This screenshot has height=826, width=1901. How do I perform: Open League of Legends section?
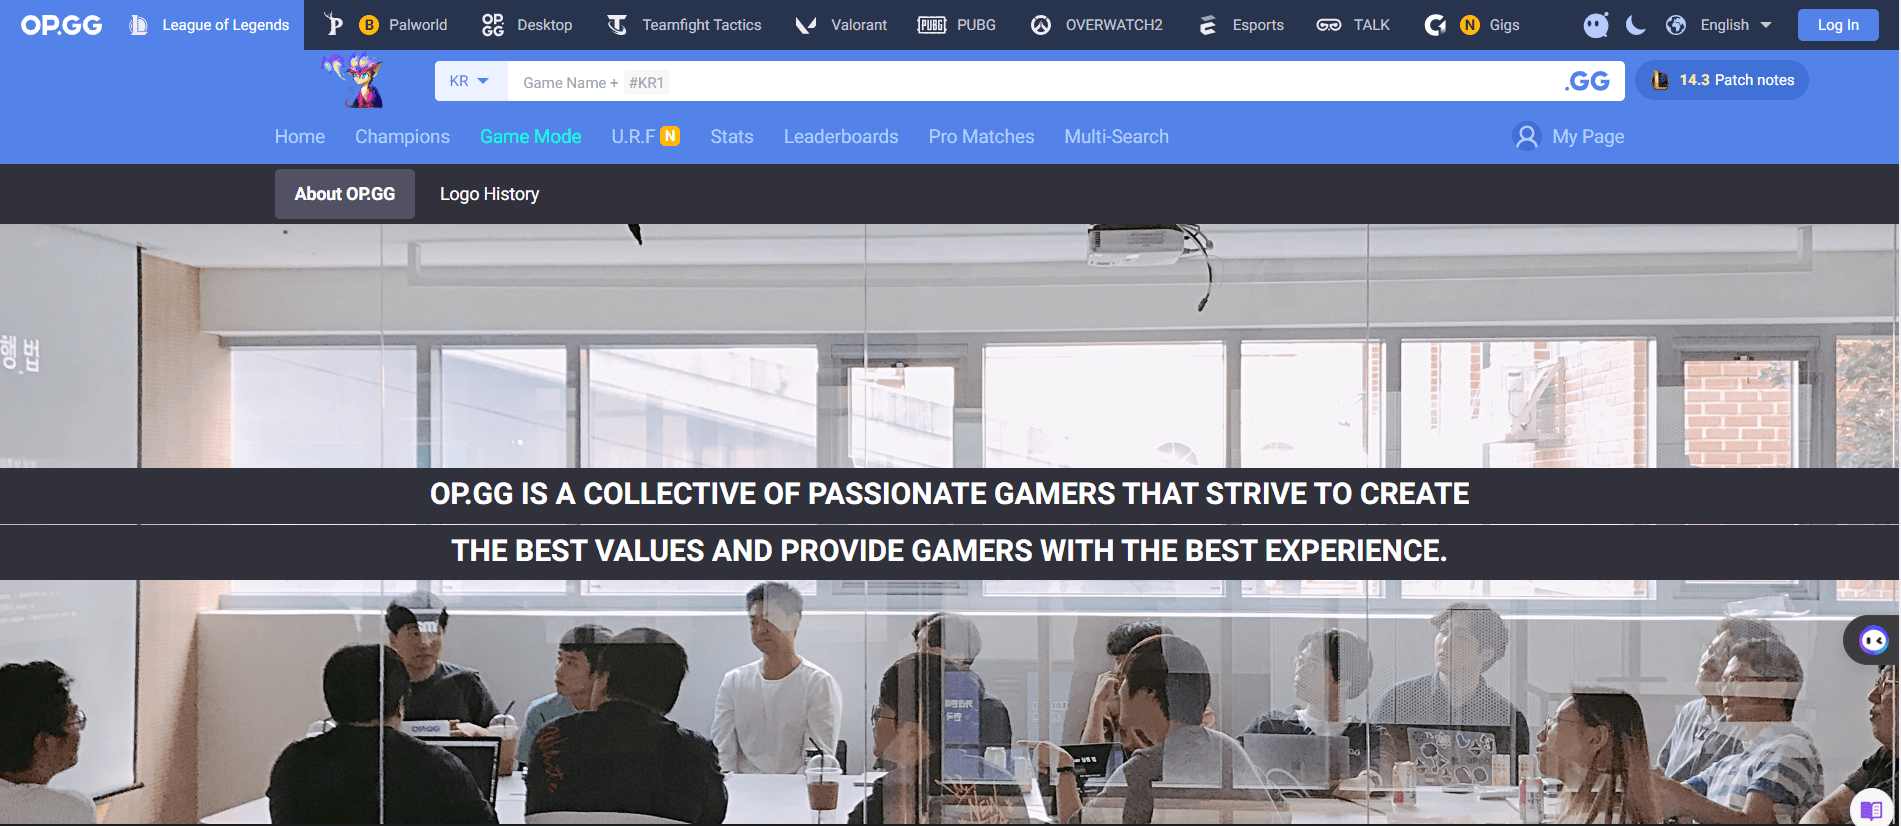click(x=209, y=25)
